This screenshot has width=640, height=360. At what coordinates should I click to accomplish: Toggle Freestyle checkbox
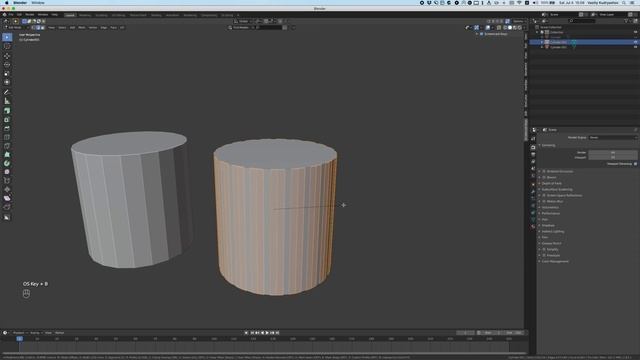click(x=544, y=256)
